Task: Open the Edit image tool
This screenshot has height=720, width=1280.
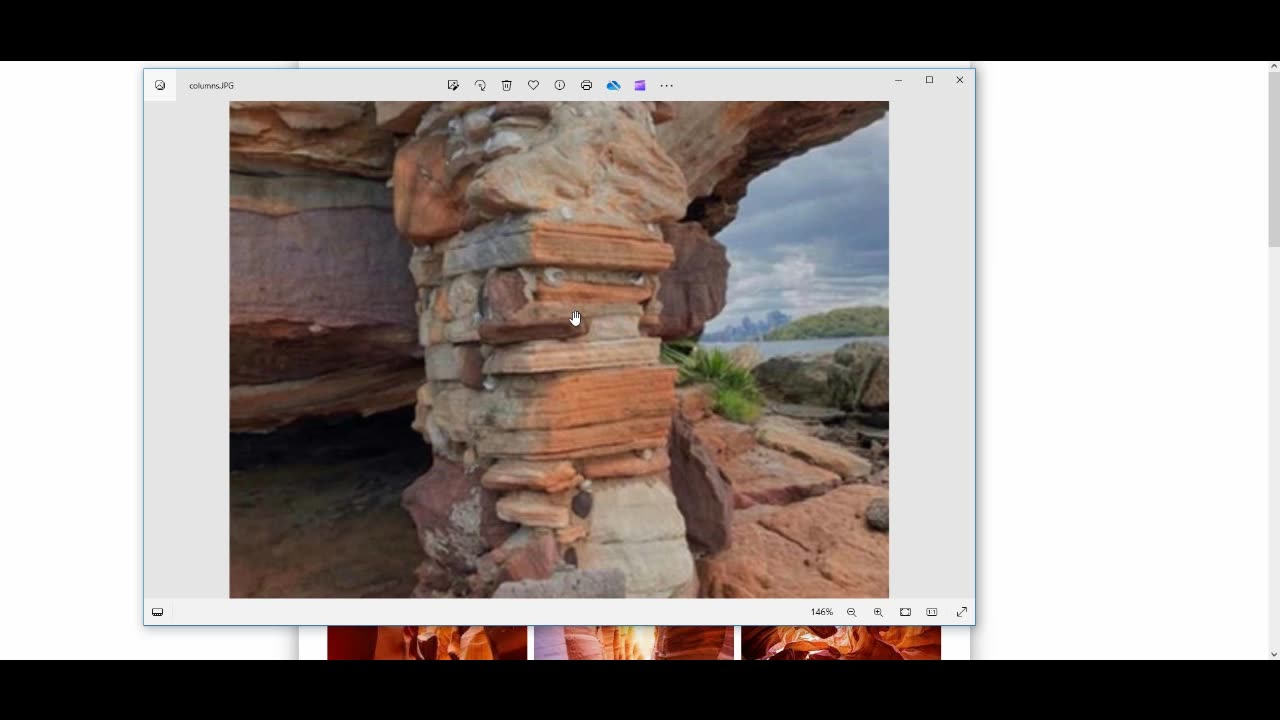Action: (x=453, y=86)
